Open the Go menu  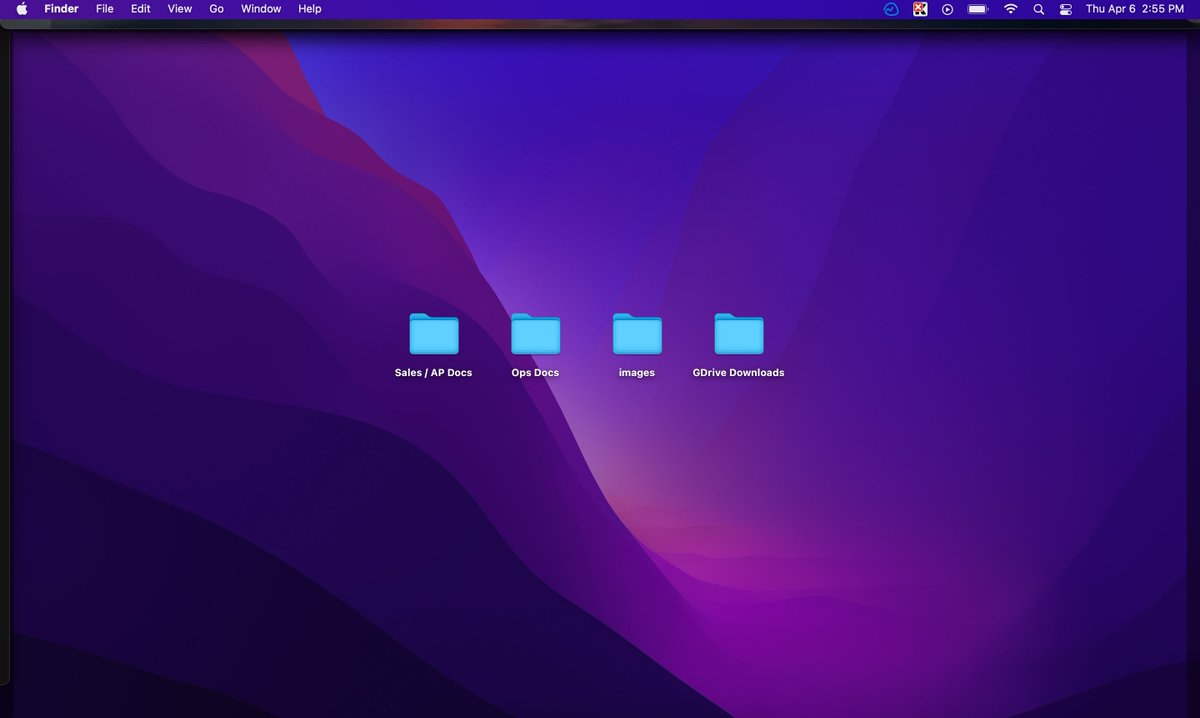(216, 9)
